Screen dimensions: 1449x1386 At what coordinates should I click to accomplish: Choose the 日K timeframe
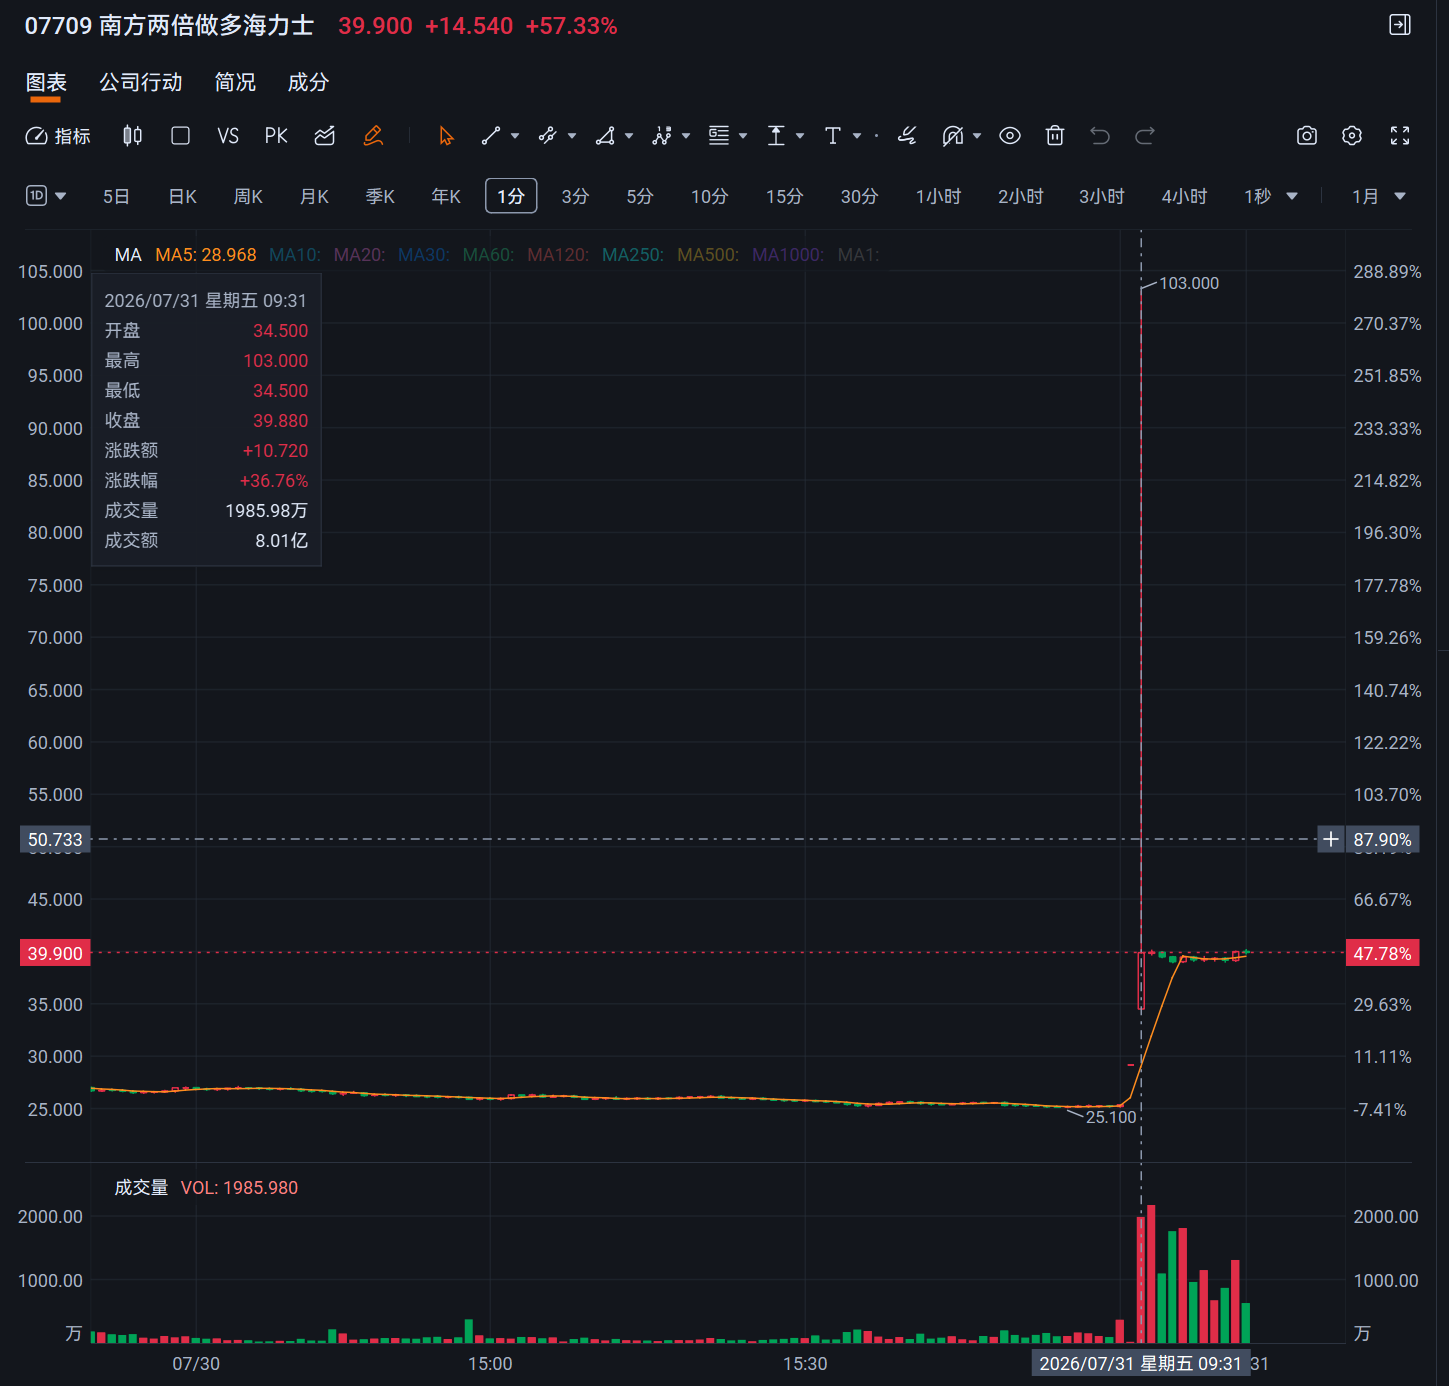[x=182, y=196]
